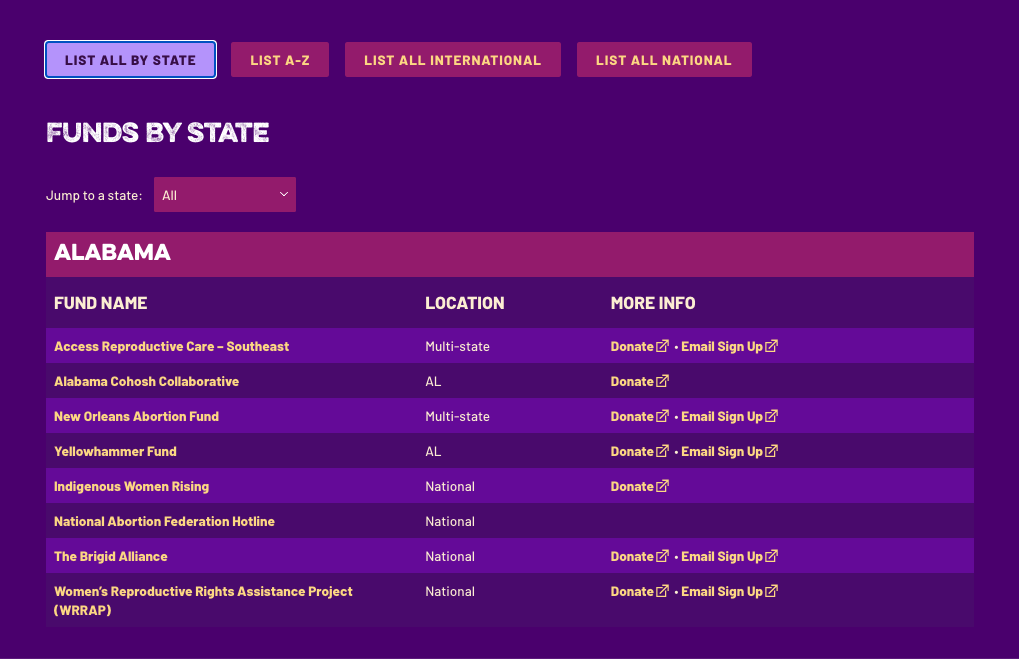The height and width of the screenshot is (659, 1019).
Task: Open National Abortion Federation Hotline link
Action: (164, 522)
